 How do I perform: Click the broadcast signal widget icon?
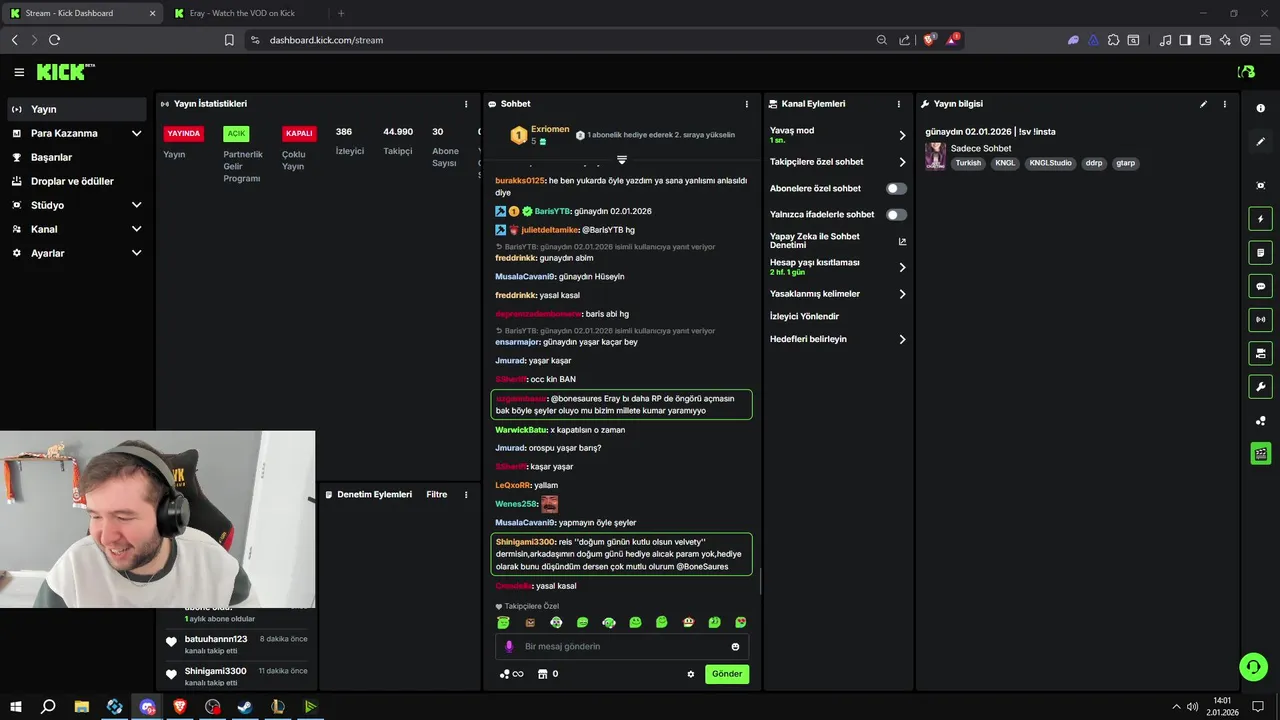1260,320
